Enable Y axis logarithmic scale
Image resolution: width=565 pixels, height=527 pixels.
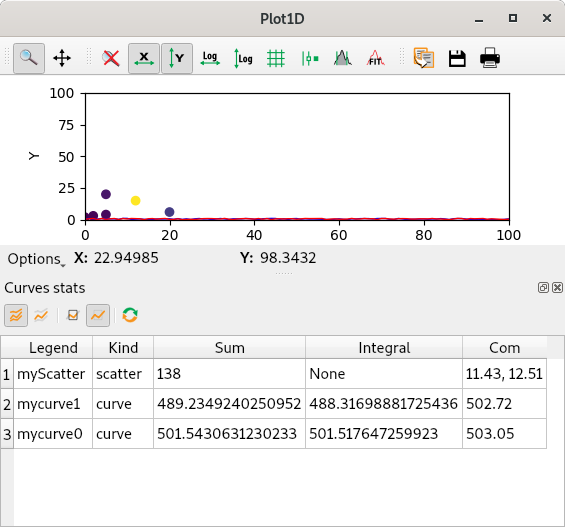pos(243,58)
